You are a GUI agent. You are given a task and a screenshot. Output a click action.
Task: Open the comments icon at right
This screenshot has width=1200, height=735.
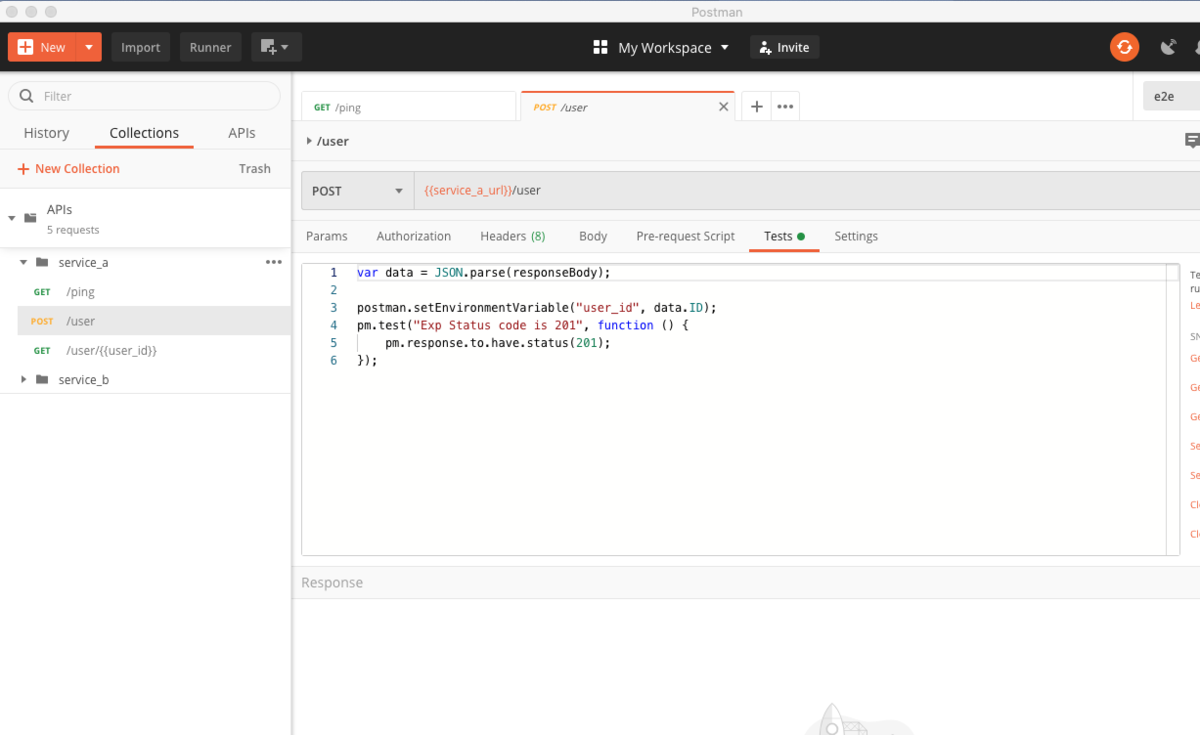pos(1192,141)
